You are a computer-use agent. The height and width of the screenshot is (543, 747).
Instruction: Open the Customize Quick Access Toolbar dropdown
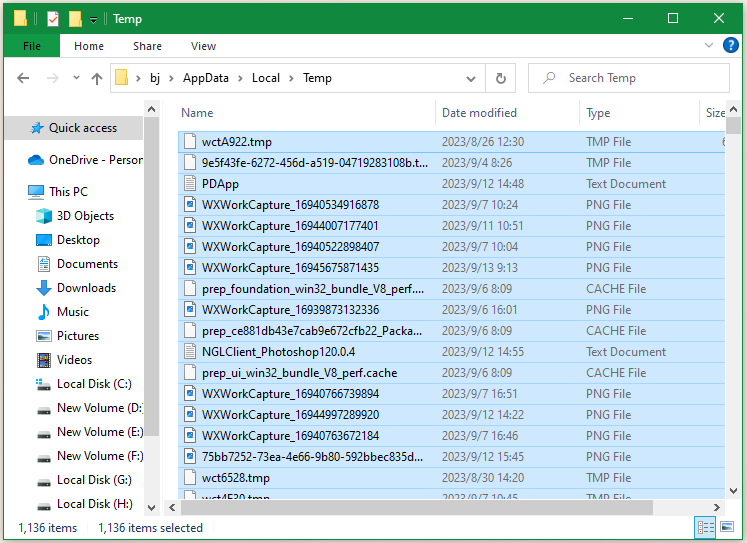tap(93, 20)
